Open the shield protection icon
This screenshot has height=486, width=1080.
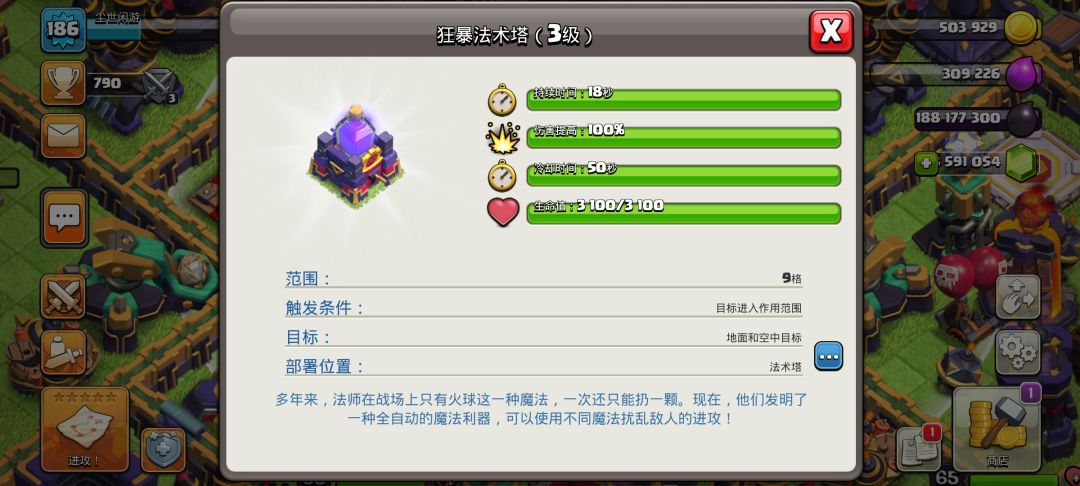pos(163,450)
